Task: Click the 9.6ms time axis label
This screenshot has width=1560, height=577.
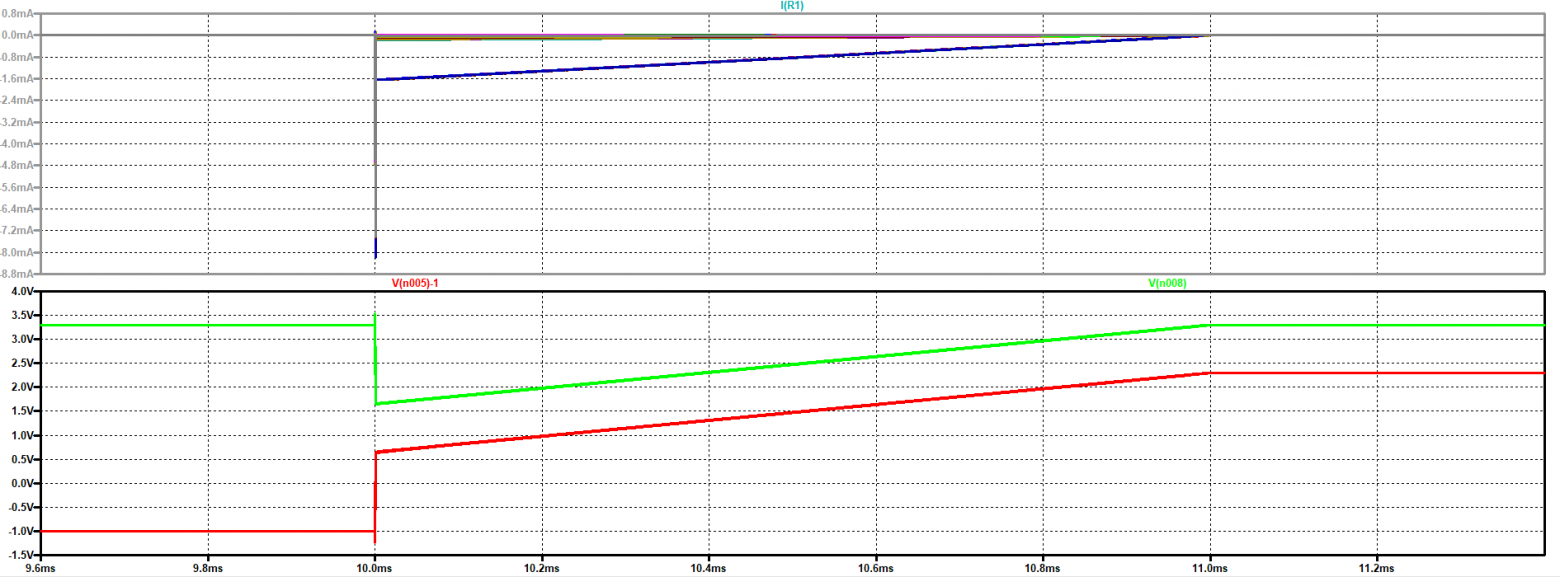Action: (40, 568)
